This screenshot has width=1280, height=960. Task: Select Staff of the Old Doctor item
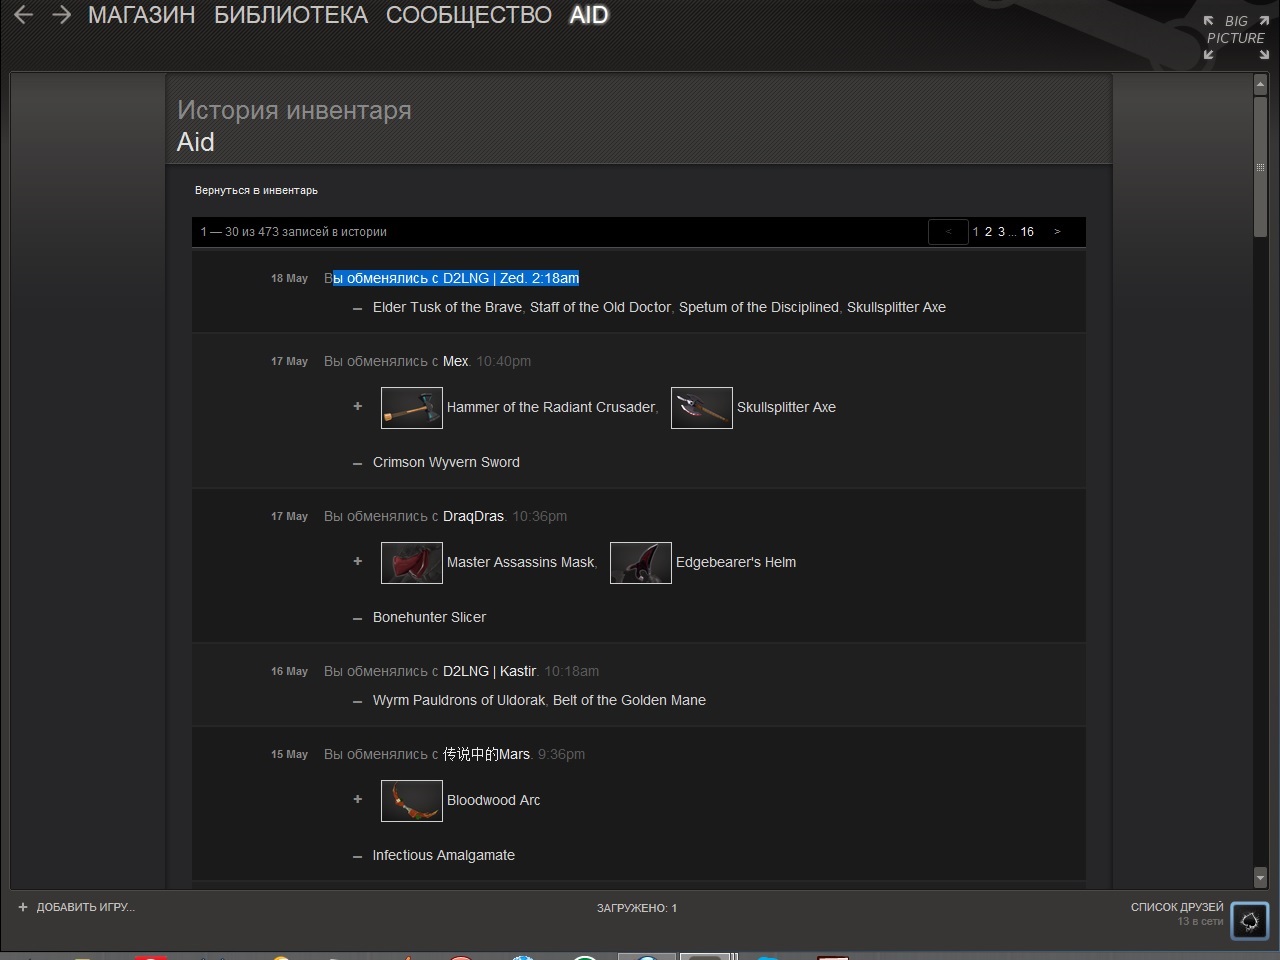[x=600, y=307]
